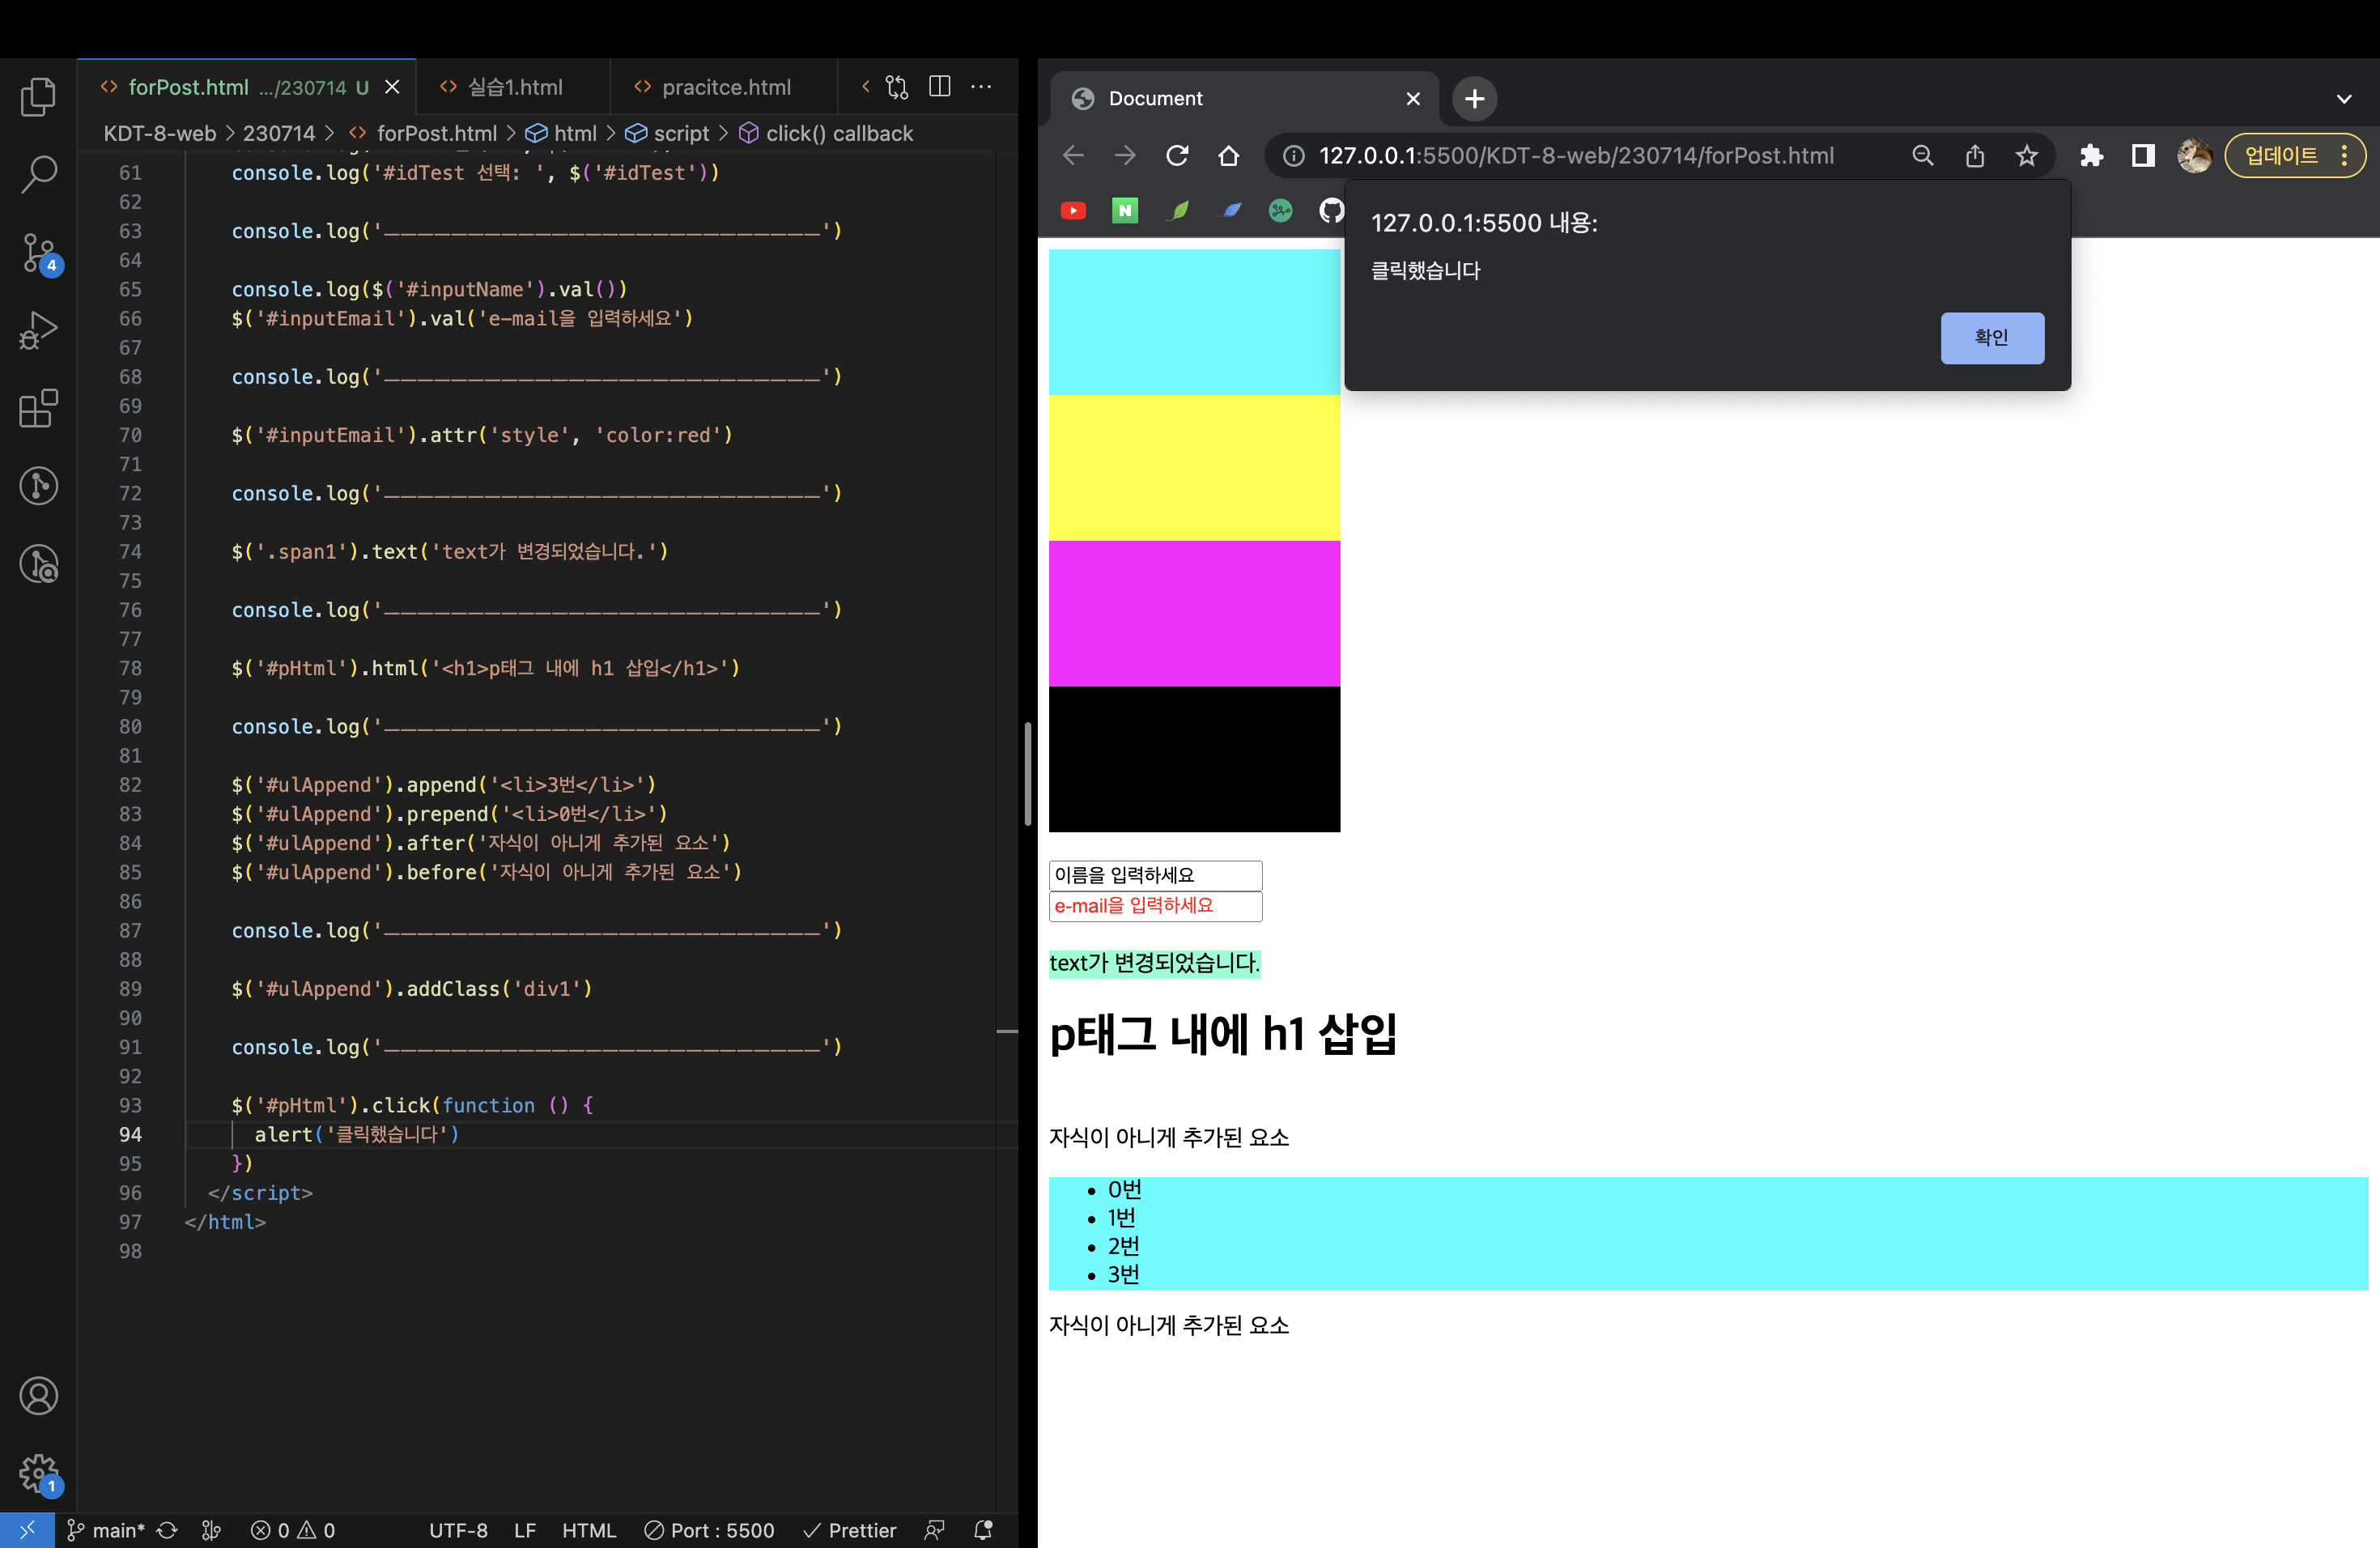
Task: Click the feedback/person icon in status bar
Action: (934, 1530)
